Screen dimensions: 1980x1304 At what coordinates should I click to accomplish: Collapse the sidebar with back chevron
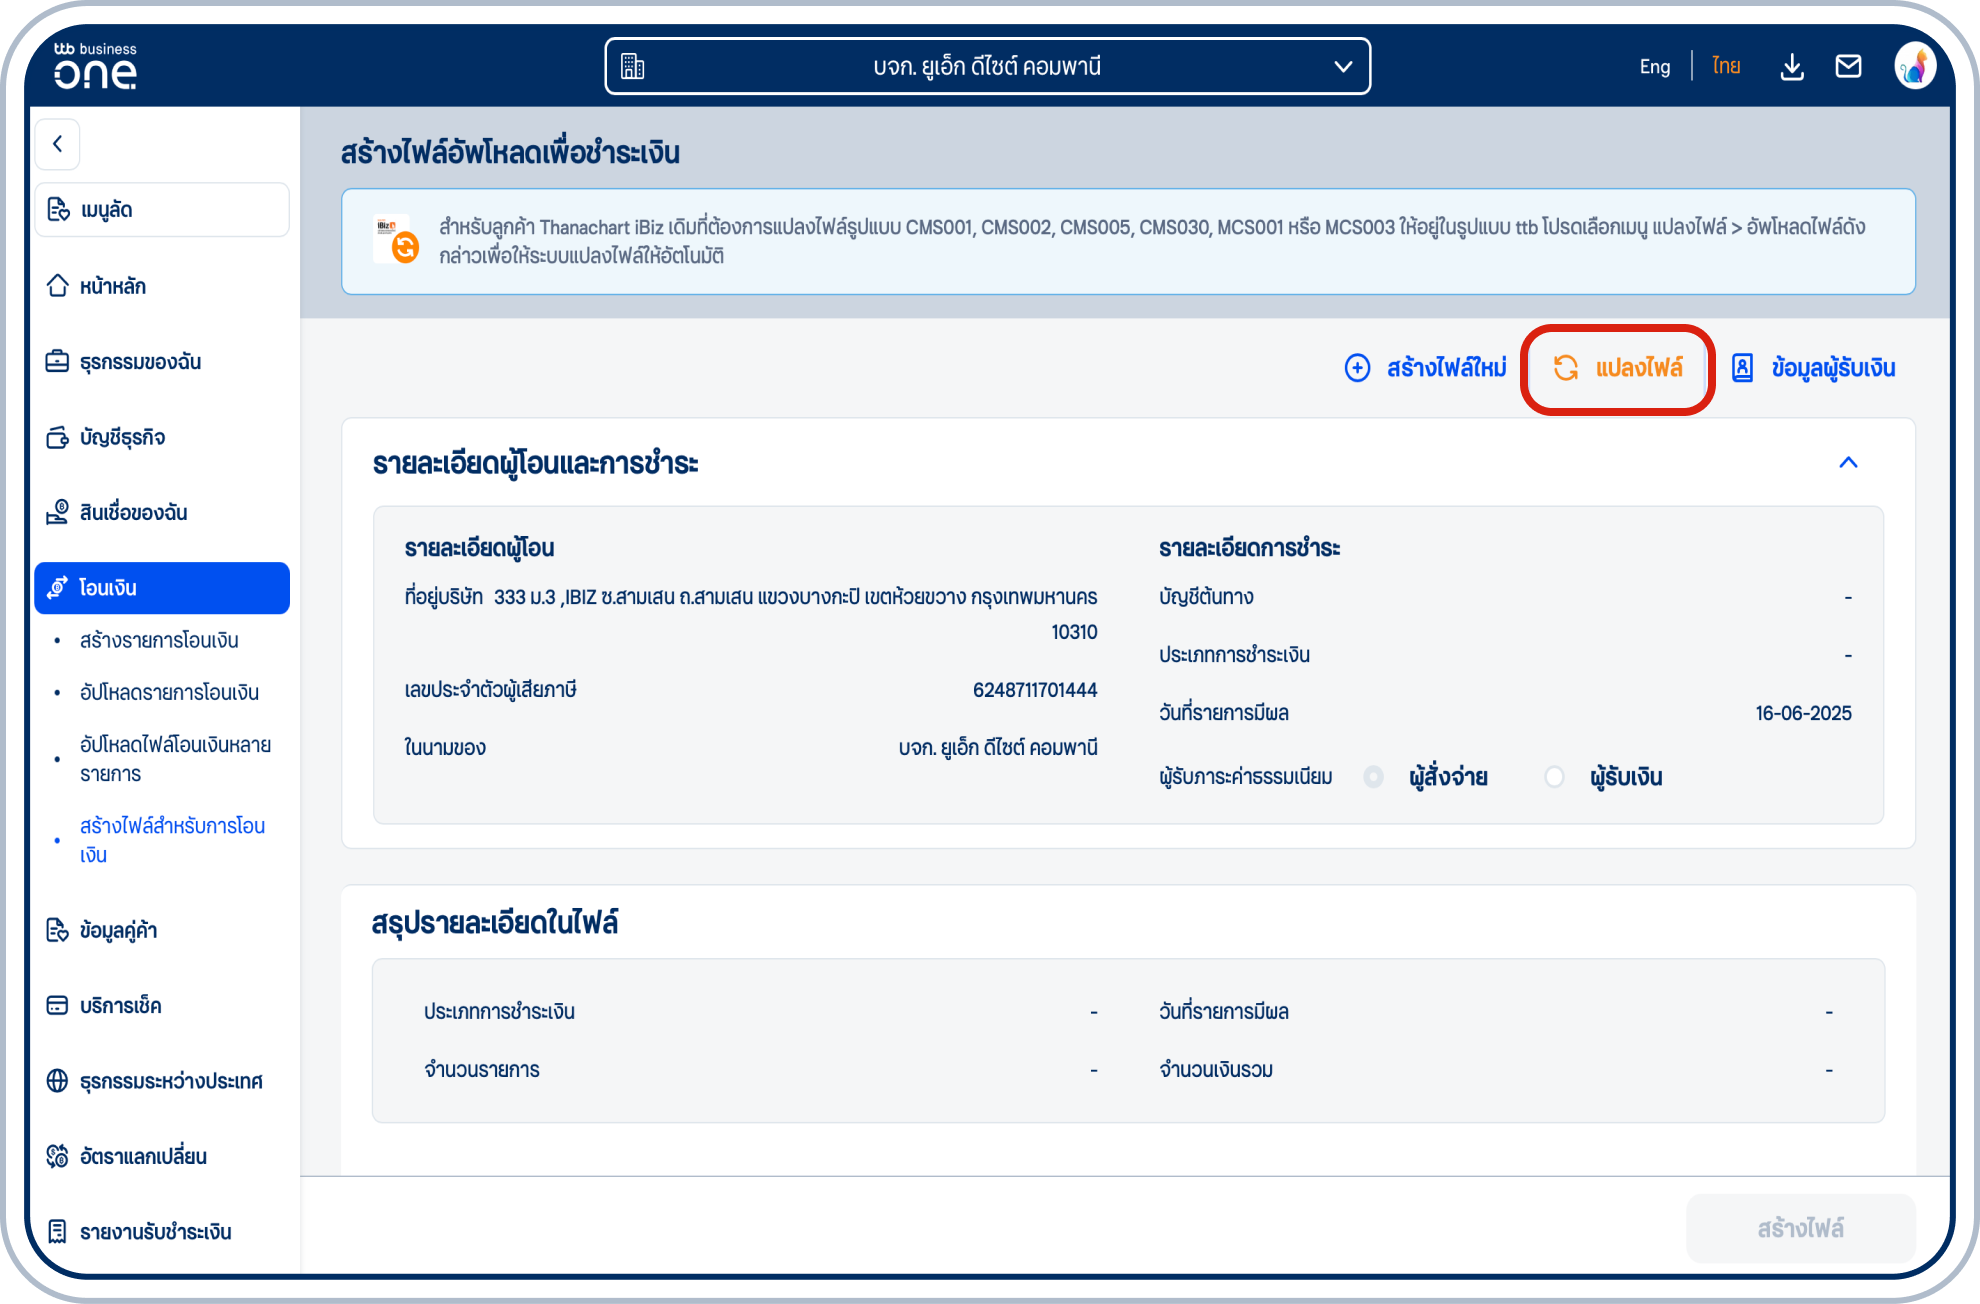tap(58, 144)
